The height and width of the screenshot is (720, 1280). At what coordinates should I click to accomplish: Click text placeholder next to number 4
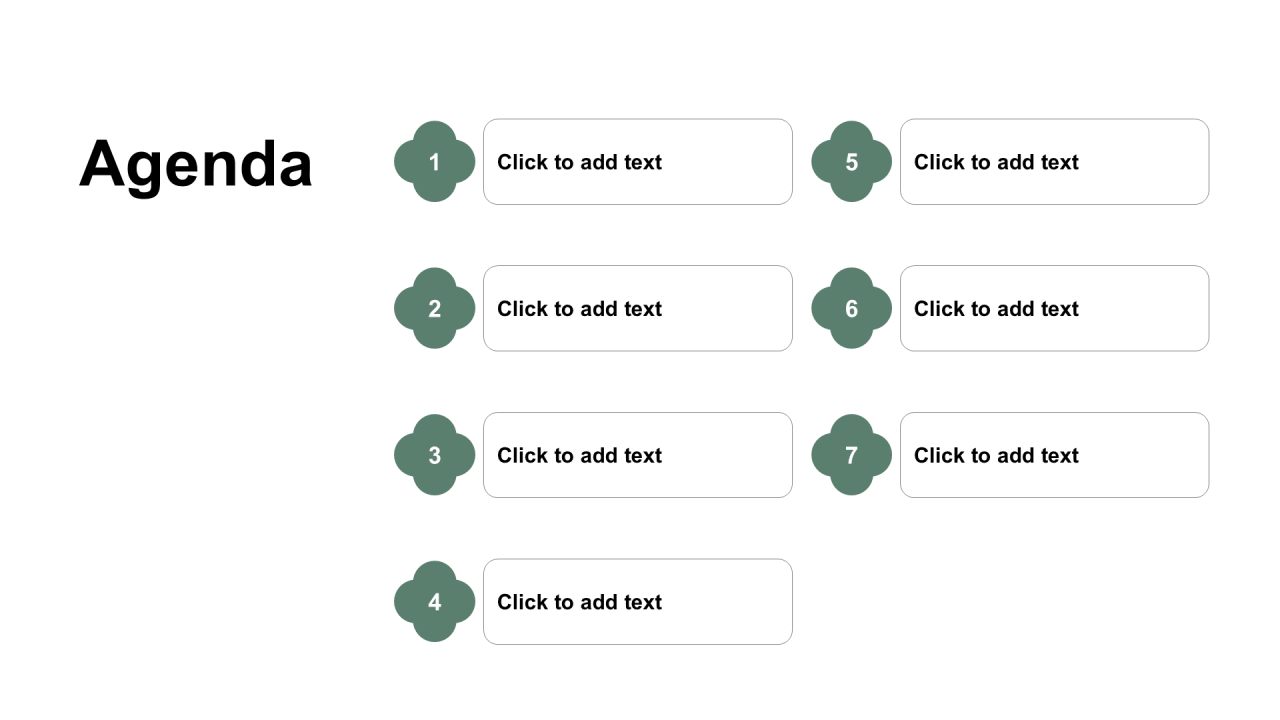[x=638, y=601]
